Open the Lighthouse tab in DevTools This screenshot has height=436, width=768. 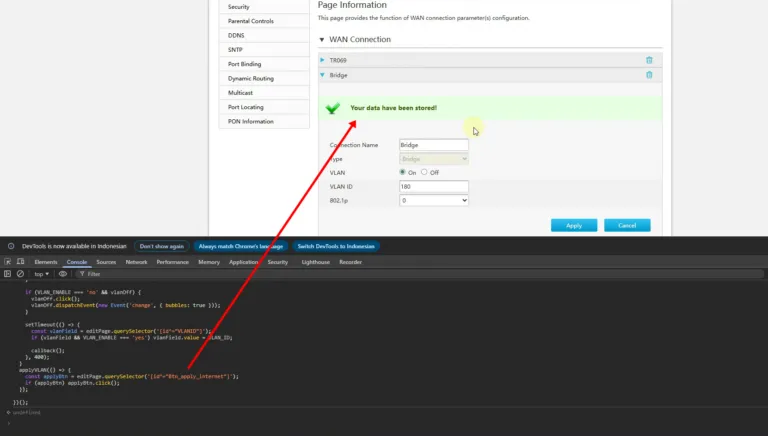315,262
